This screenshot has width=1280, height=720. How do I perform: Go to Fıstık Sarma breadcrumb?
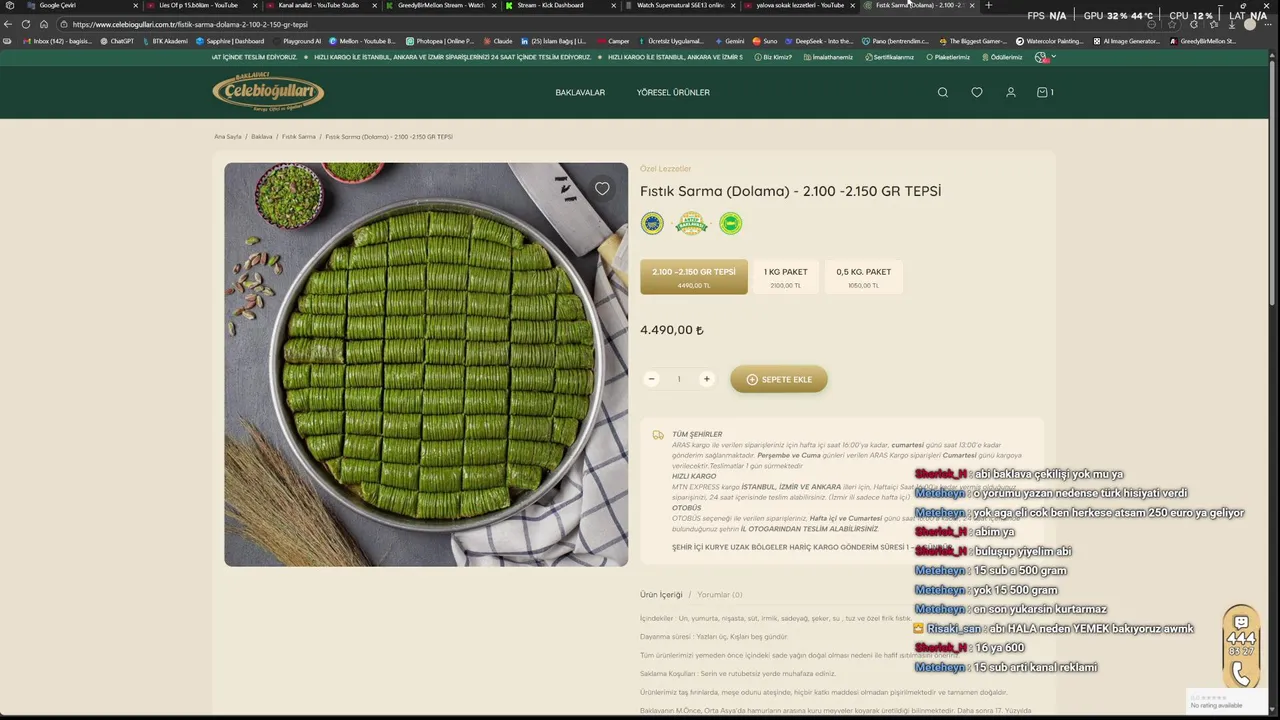point(299,136)
